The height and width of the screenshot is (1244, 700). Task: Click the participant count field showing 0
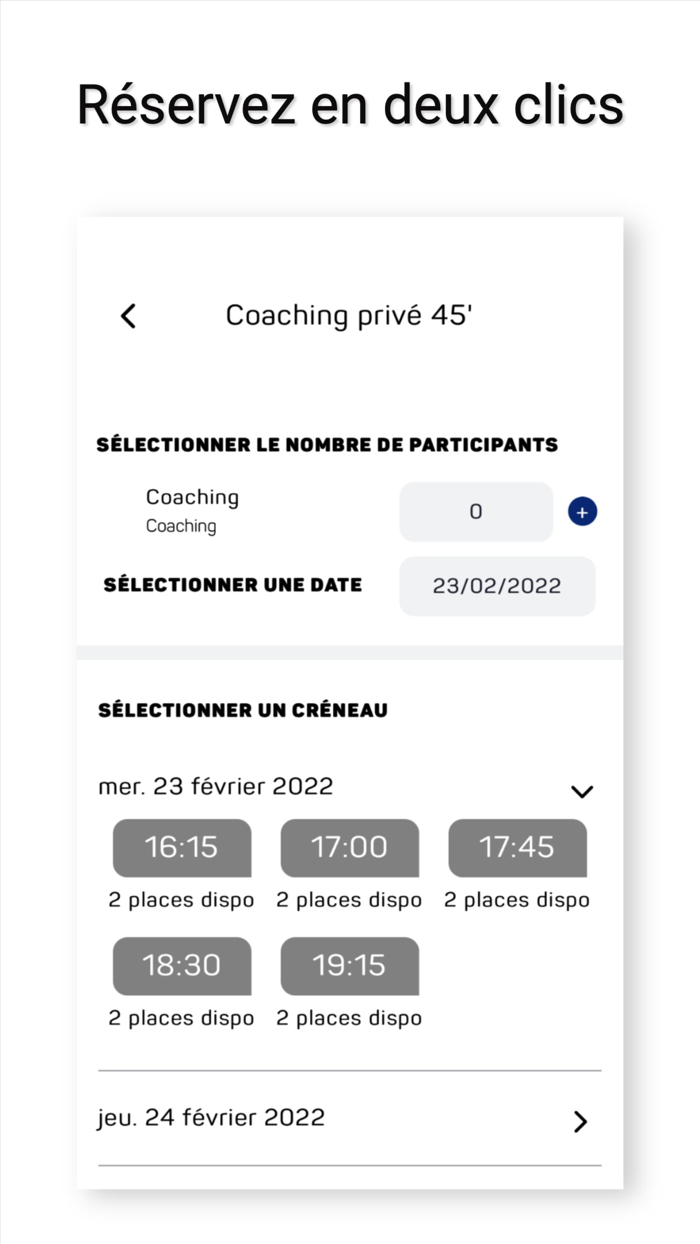click(476, 512)
